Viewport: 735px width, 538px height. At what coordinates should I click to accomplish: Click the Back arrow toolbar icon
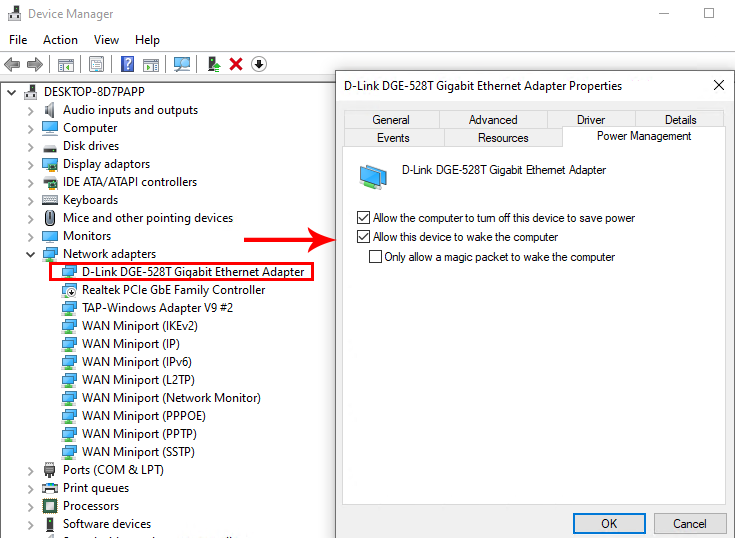click(x=12, y=64)
